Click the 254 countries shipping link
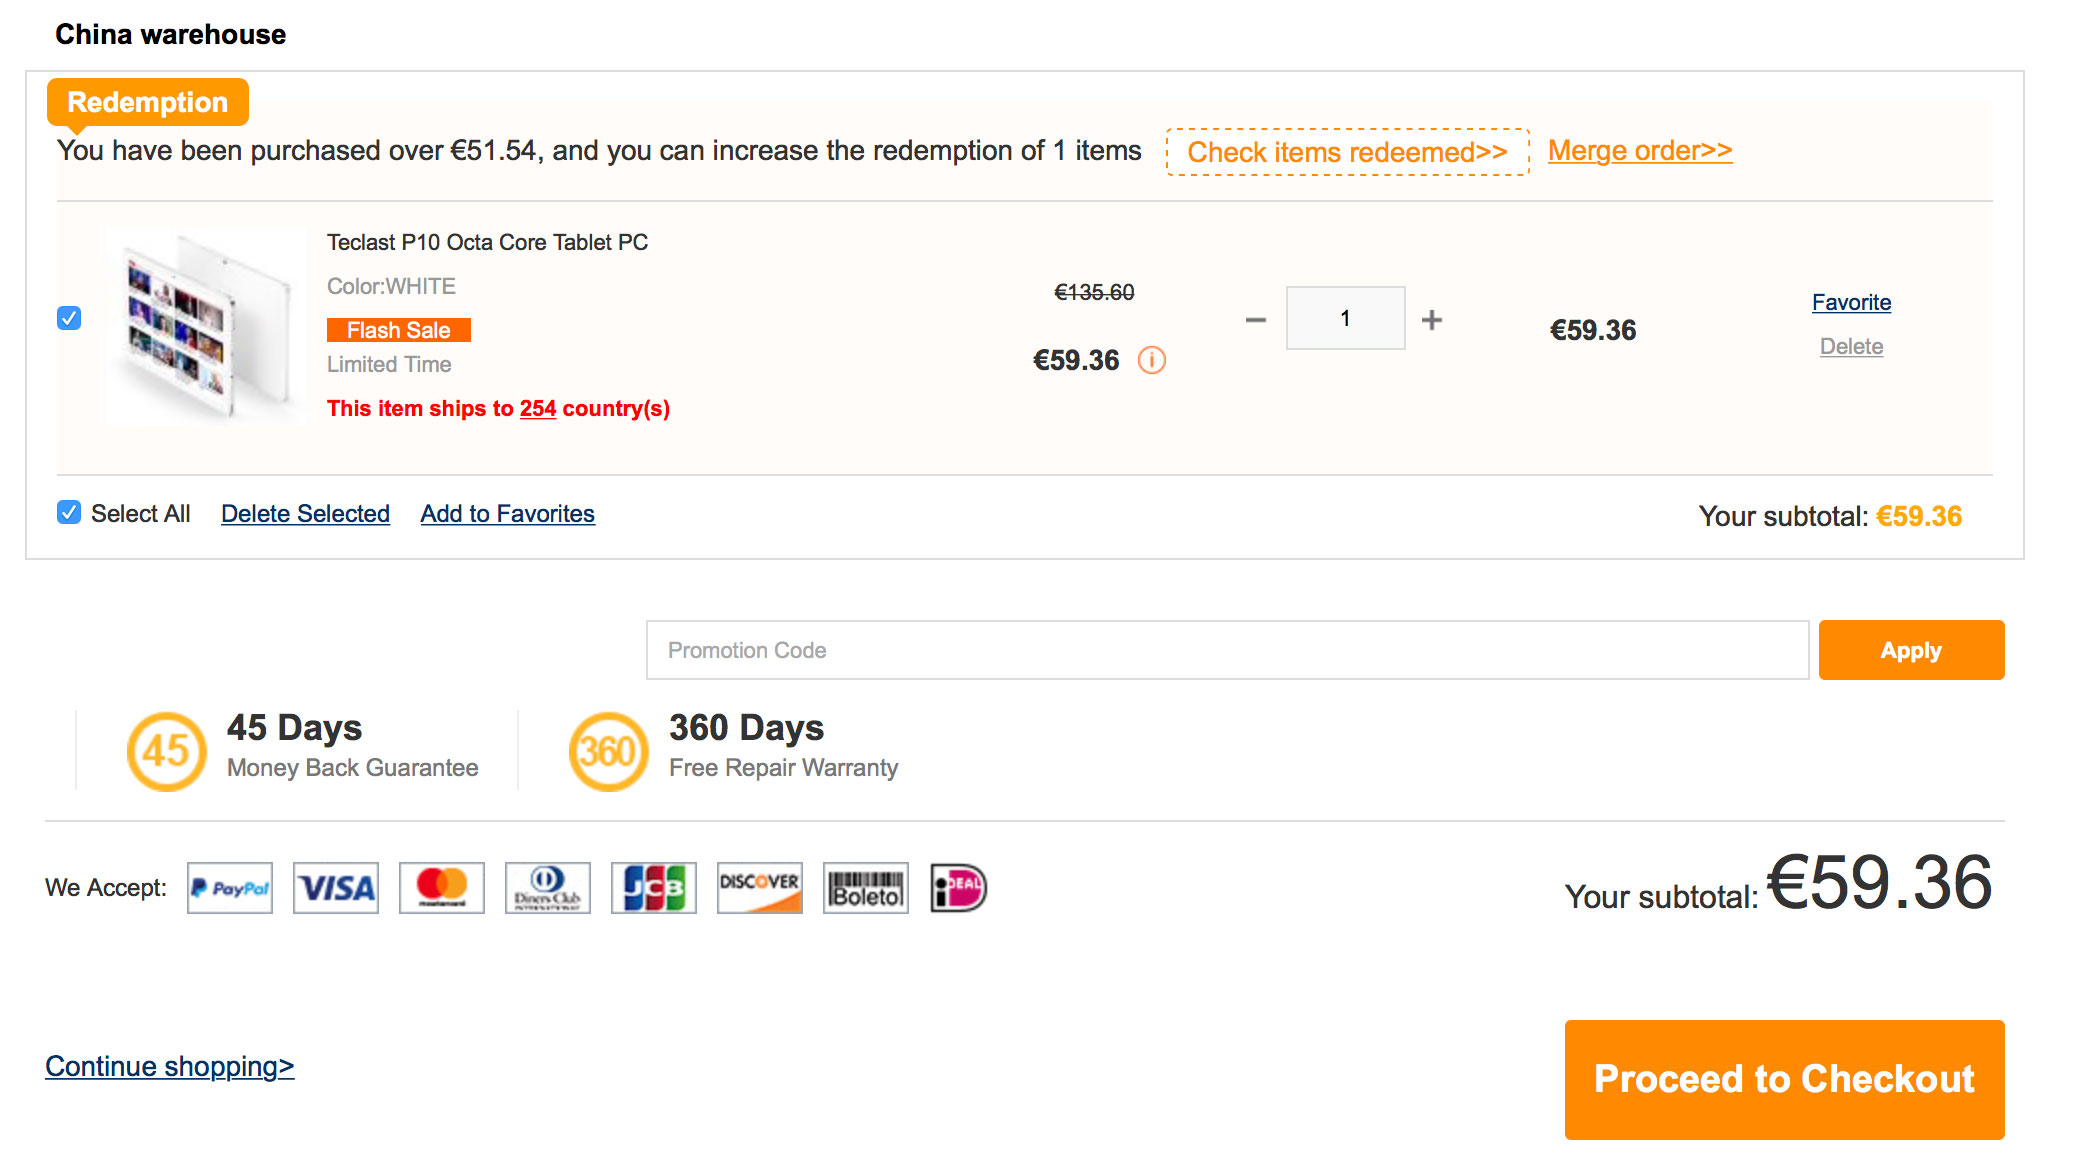The image size is (2086, 1166). [538, 408]
